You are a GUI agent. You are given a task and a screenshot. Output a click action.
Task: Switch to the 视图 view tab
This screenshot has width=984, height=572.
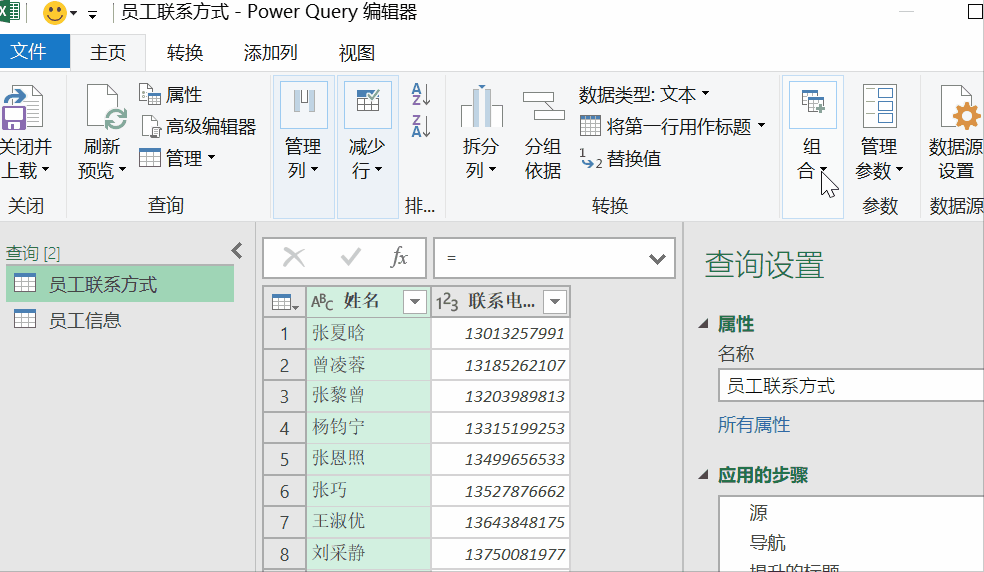356,53
